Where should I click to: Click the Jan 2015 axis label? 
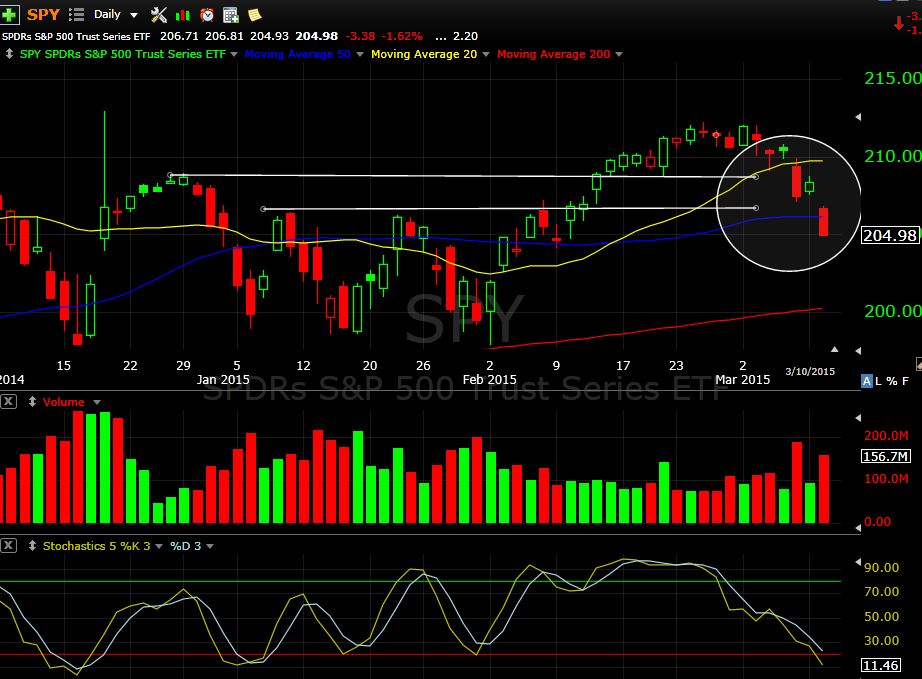click(x=223, y=380)
